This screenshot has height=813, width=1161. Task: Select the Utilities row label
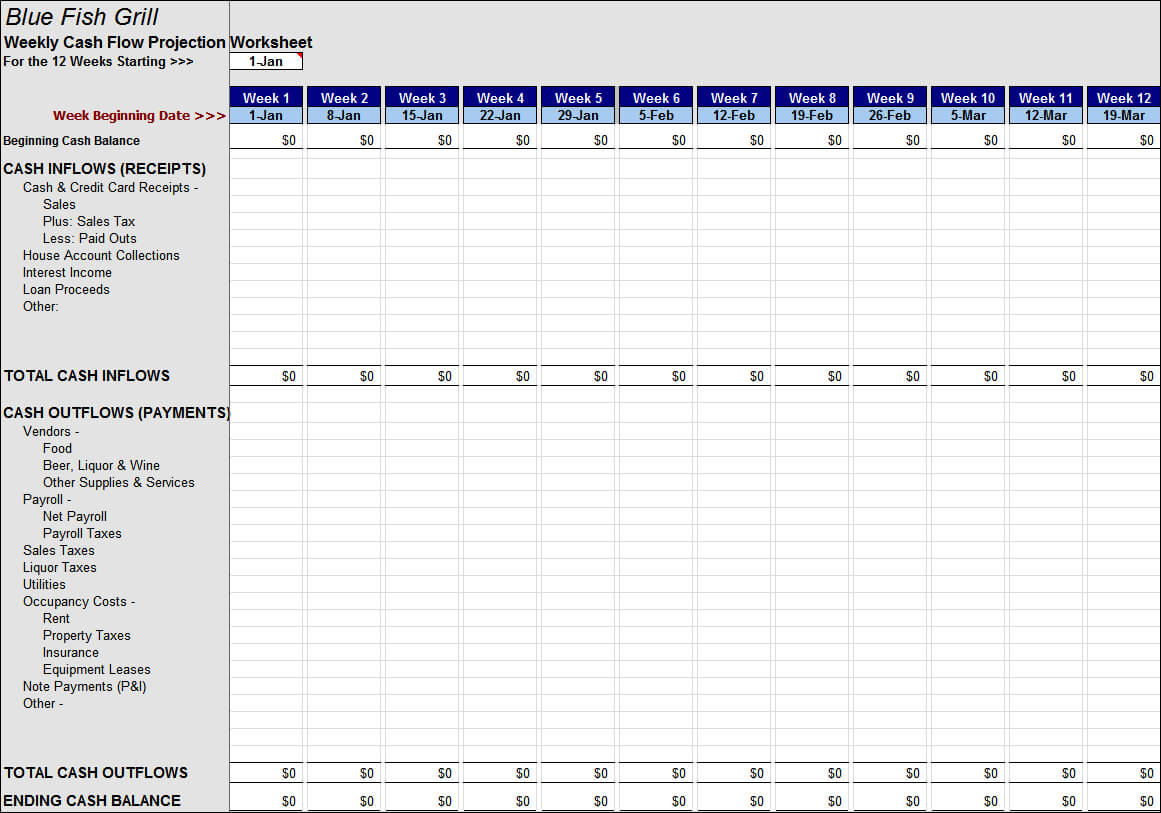click(x=44, y=584)
